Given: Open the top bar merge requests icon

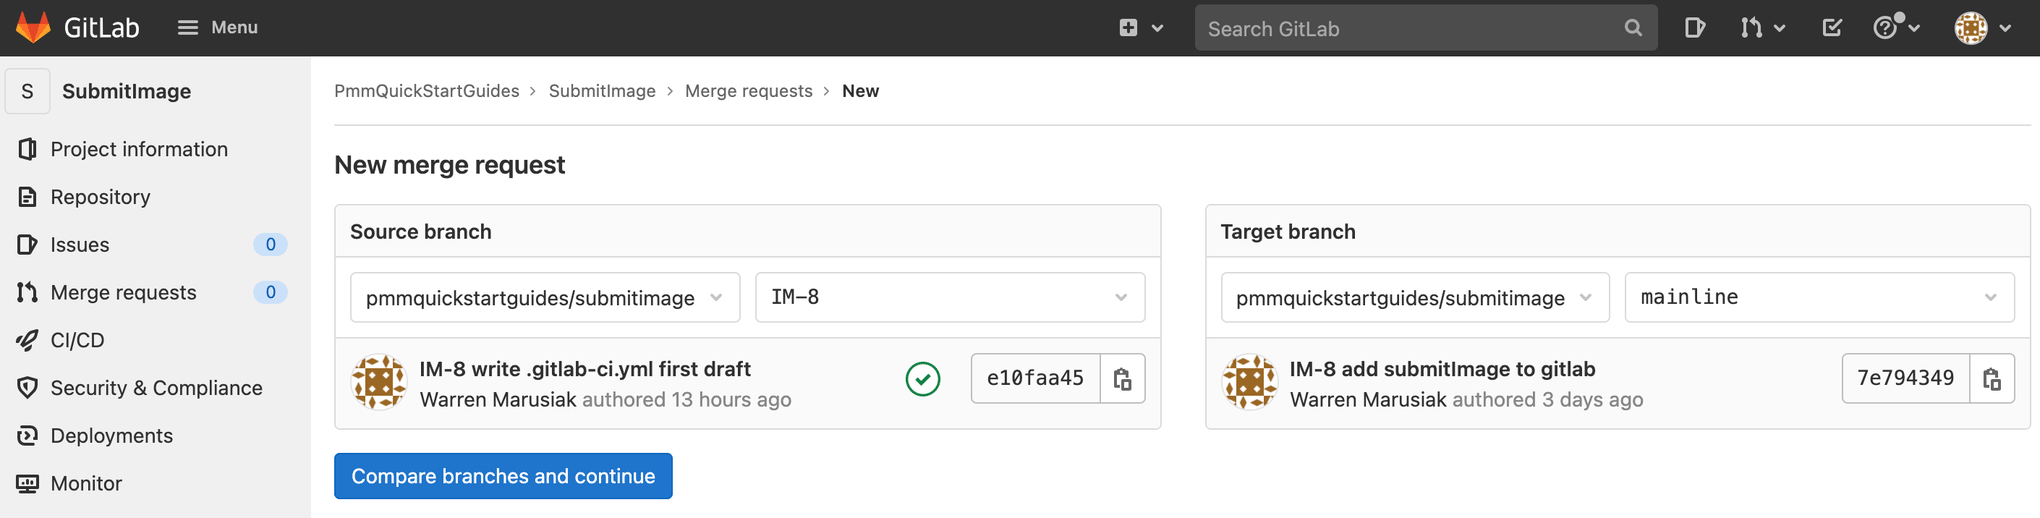Looking at the screenshot, I should [x=1752, y=28].
